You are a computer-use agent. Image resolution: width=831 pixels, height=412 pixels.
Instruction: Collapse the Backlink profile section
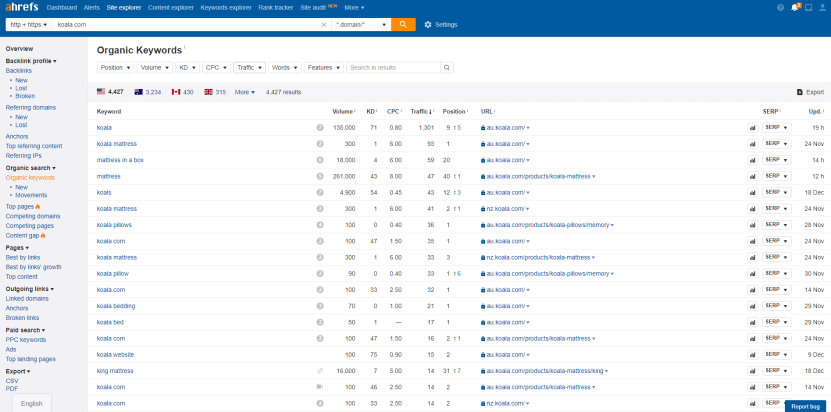coord(31,61)
